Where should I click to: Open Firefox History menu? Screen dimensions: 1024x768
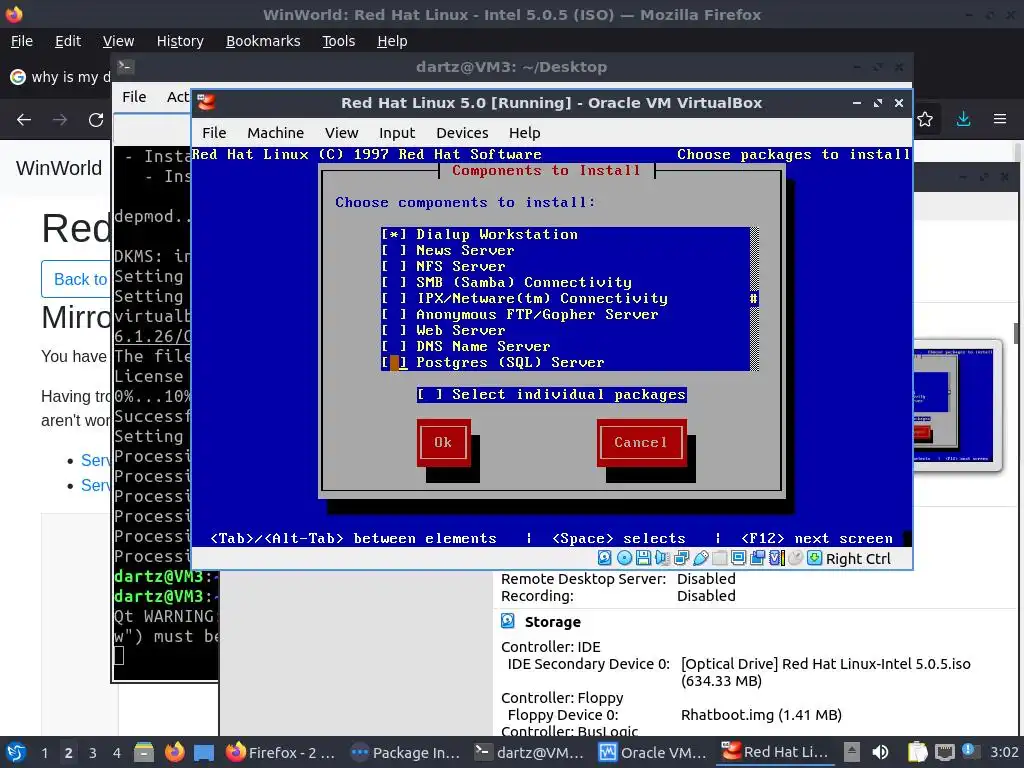pos(180,41)
